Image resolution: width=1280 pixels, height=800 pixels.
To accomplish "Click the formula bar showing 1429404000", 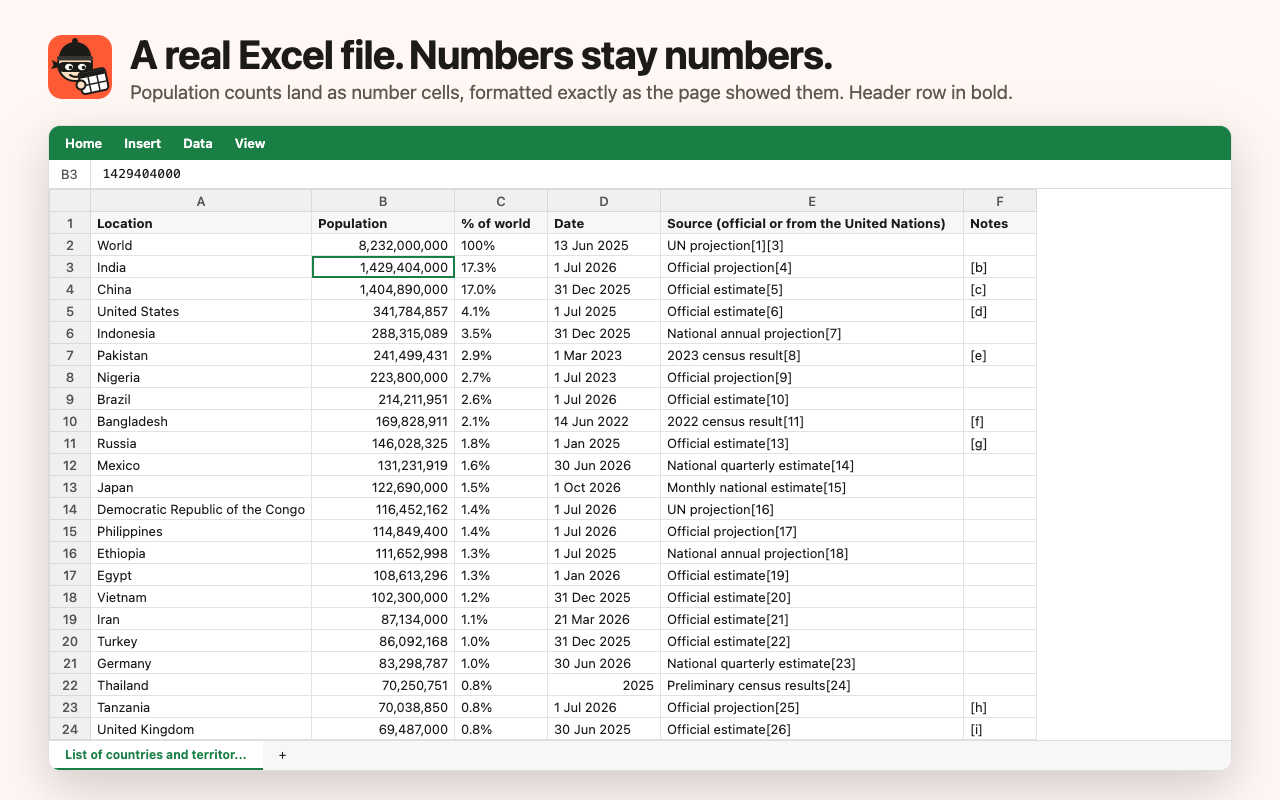I will [x=660, y=174].
